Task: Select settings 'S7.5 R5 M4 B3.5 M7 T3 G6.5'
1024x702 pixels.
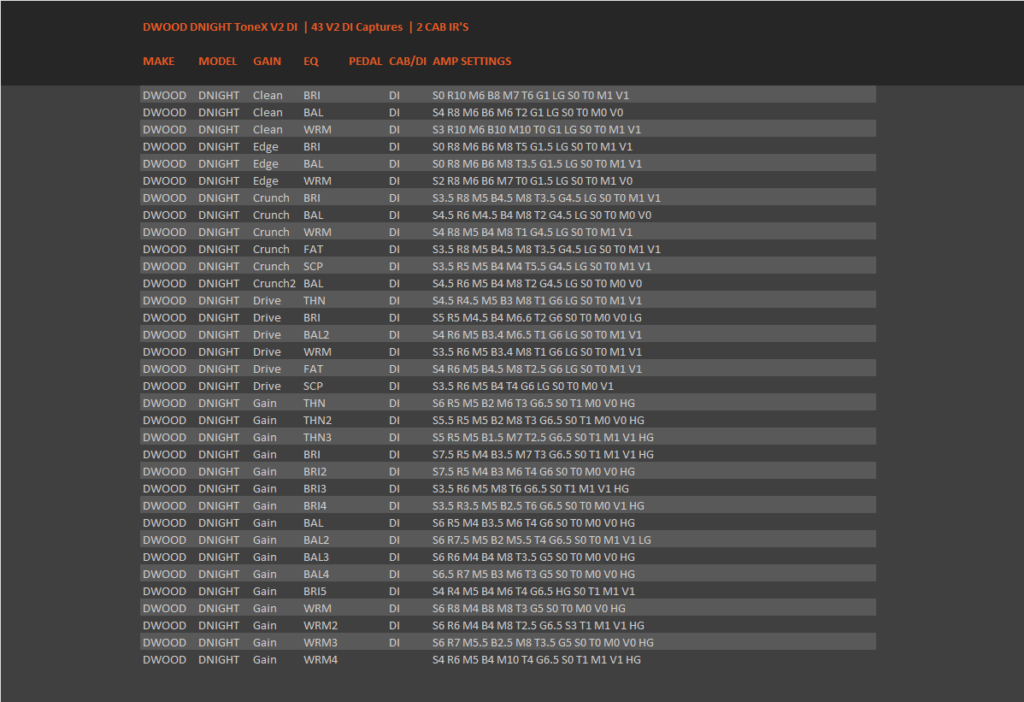Action: (543, 455)
